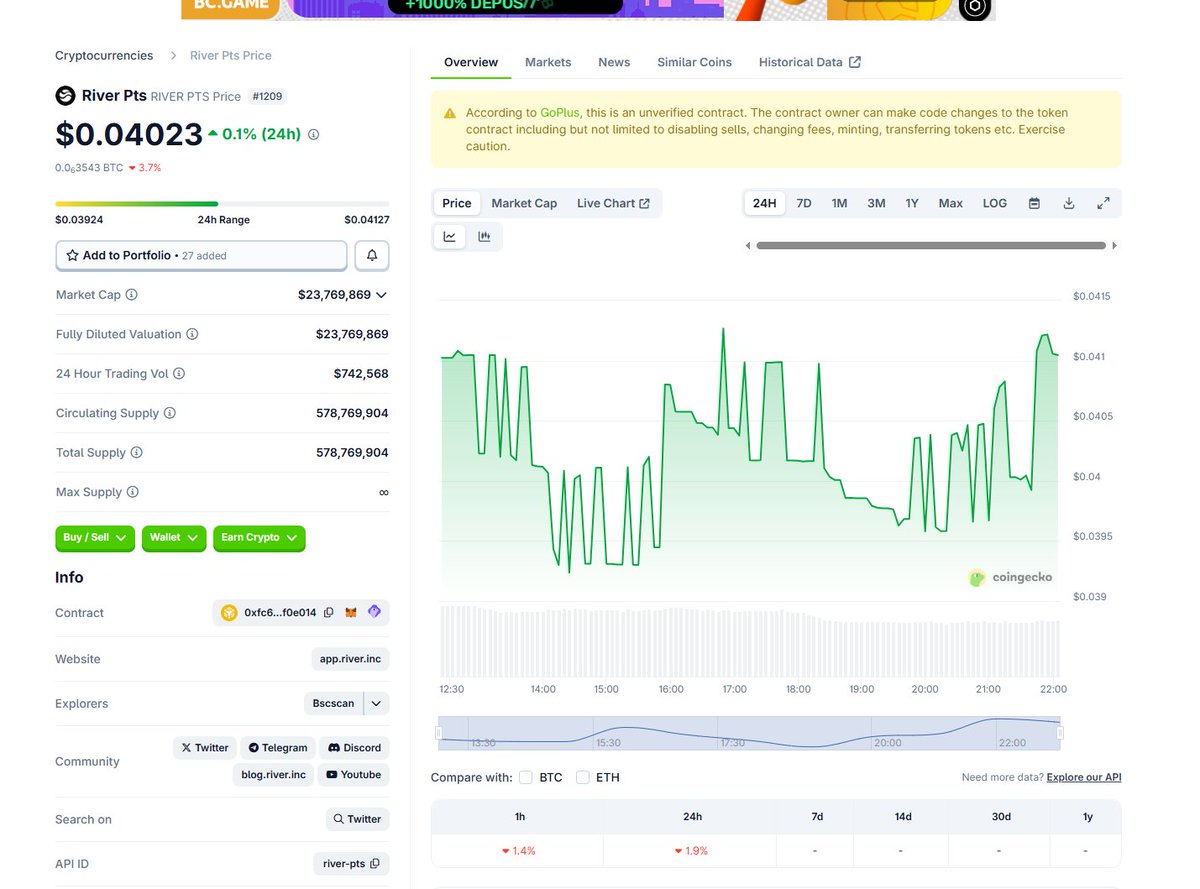Screen dimensions: 1200x889
Task: Expand the Bscscan explorers chevron
Action: click(x=376, y=703)
